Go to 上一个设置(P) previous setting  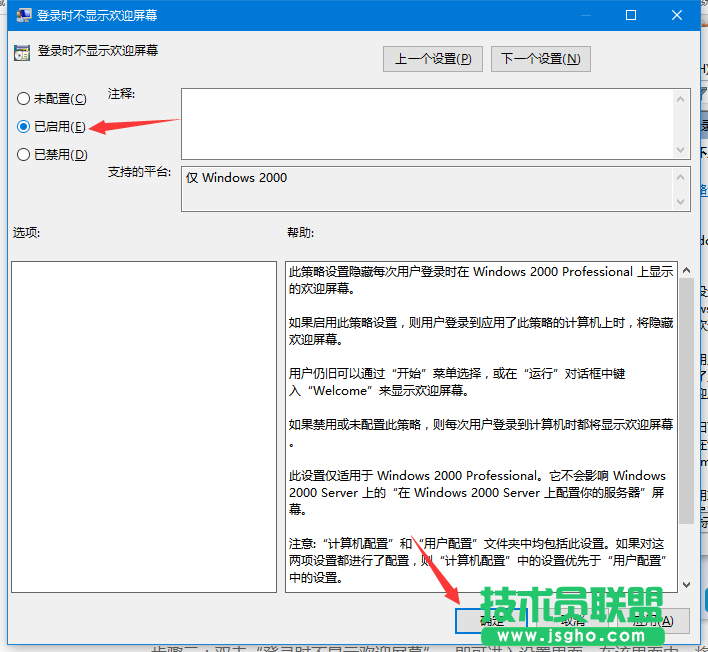coord(433,59)
